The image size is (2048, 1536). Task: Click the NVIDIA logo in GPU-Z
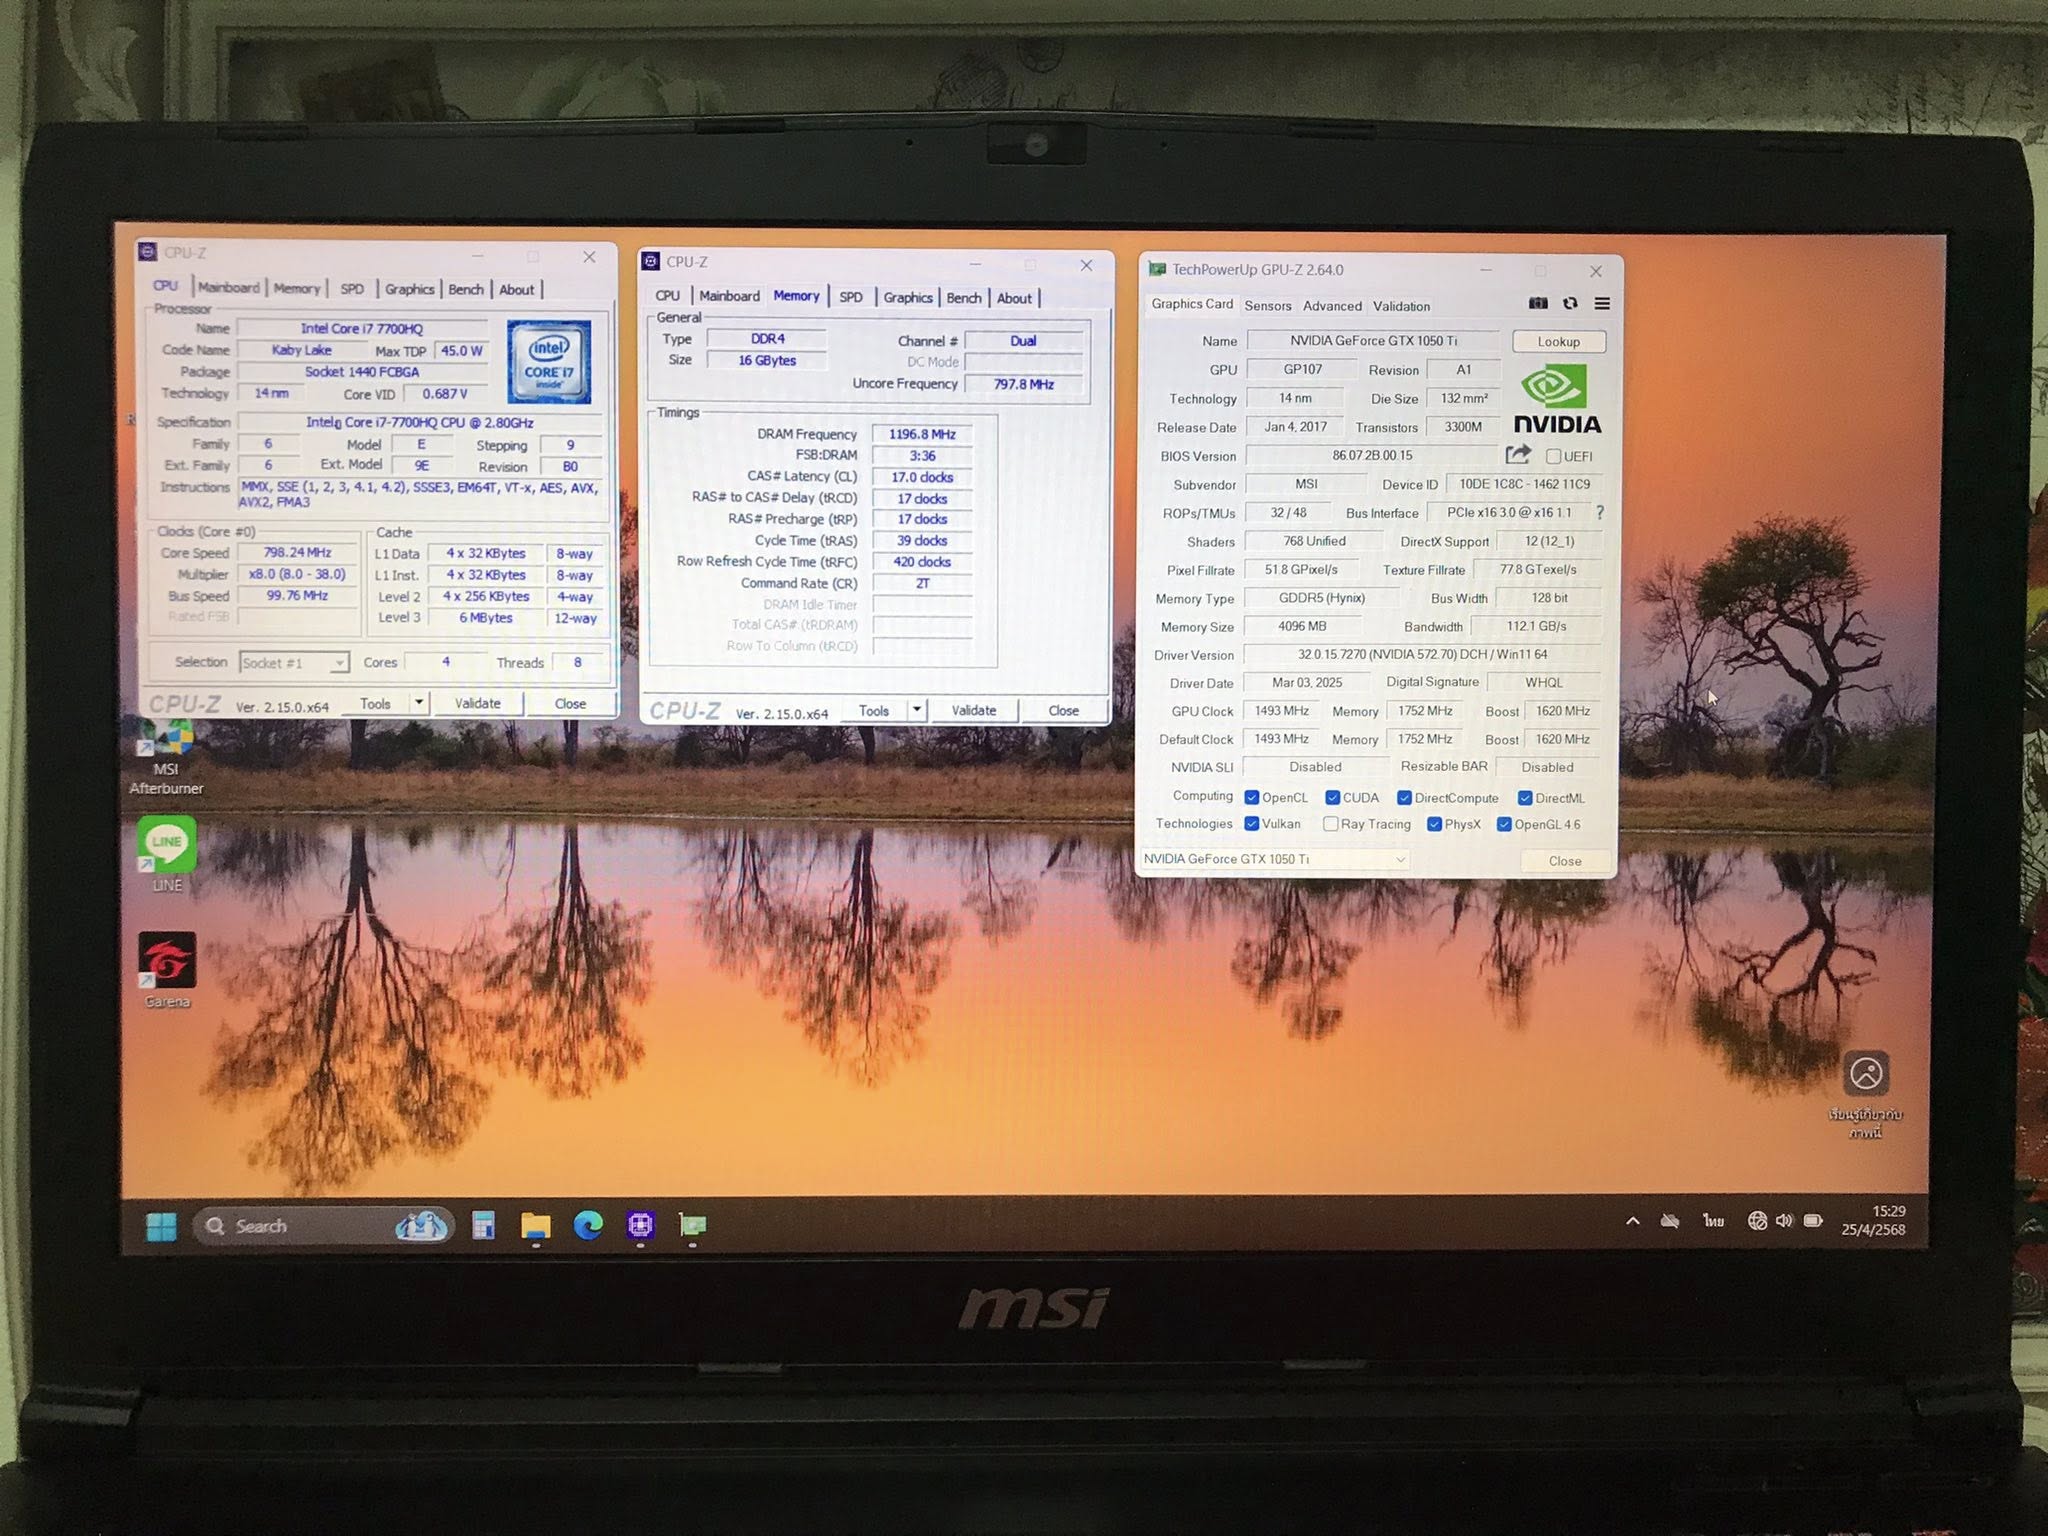pos(1557,399)
